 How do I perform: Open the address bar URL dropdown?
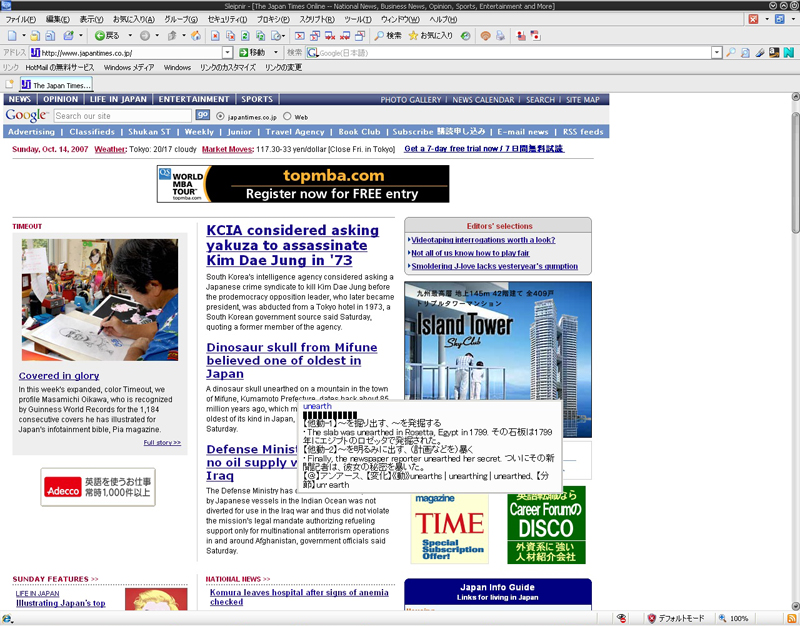(228, 53)
